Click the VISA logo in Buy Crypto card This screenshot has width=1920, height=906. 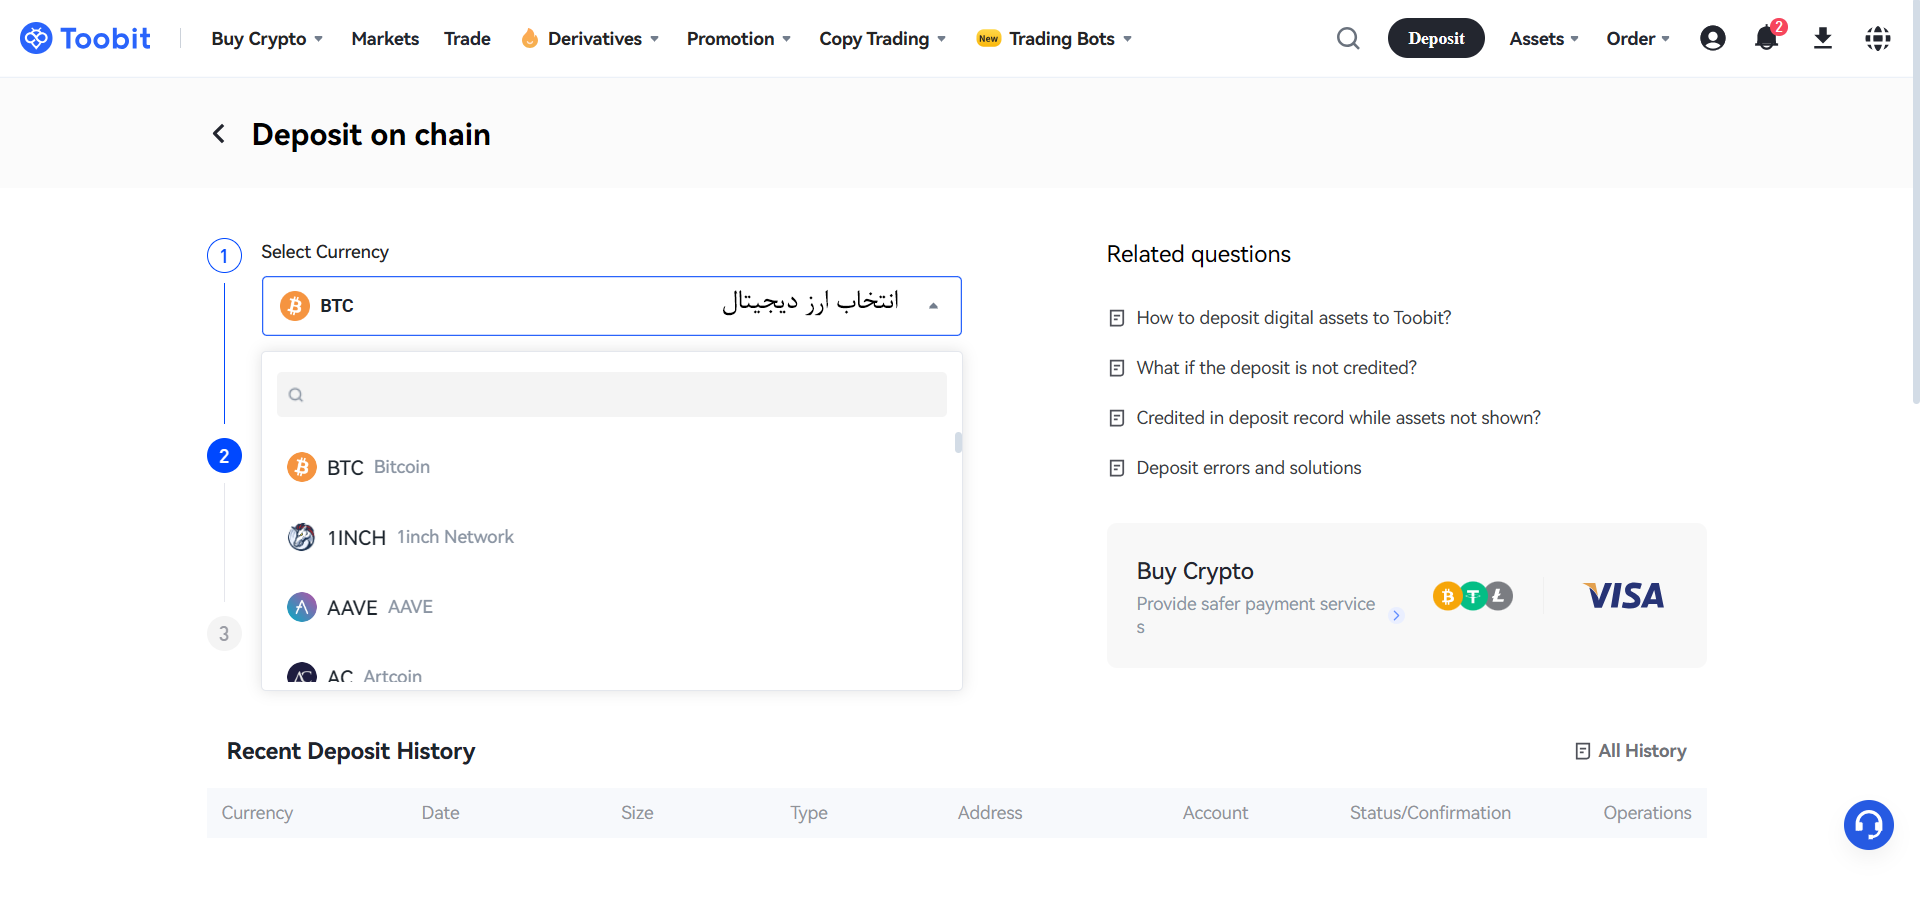pos(1625,596)
